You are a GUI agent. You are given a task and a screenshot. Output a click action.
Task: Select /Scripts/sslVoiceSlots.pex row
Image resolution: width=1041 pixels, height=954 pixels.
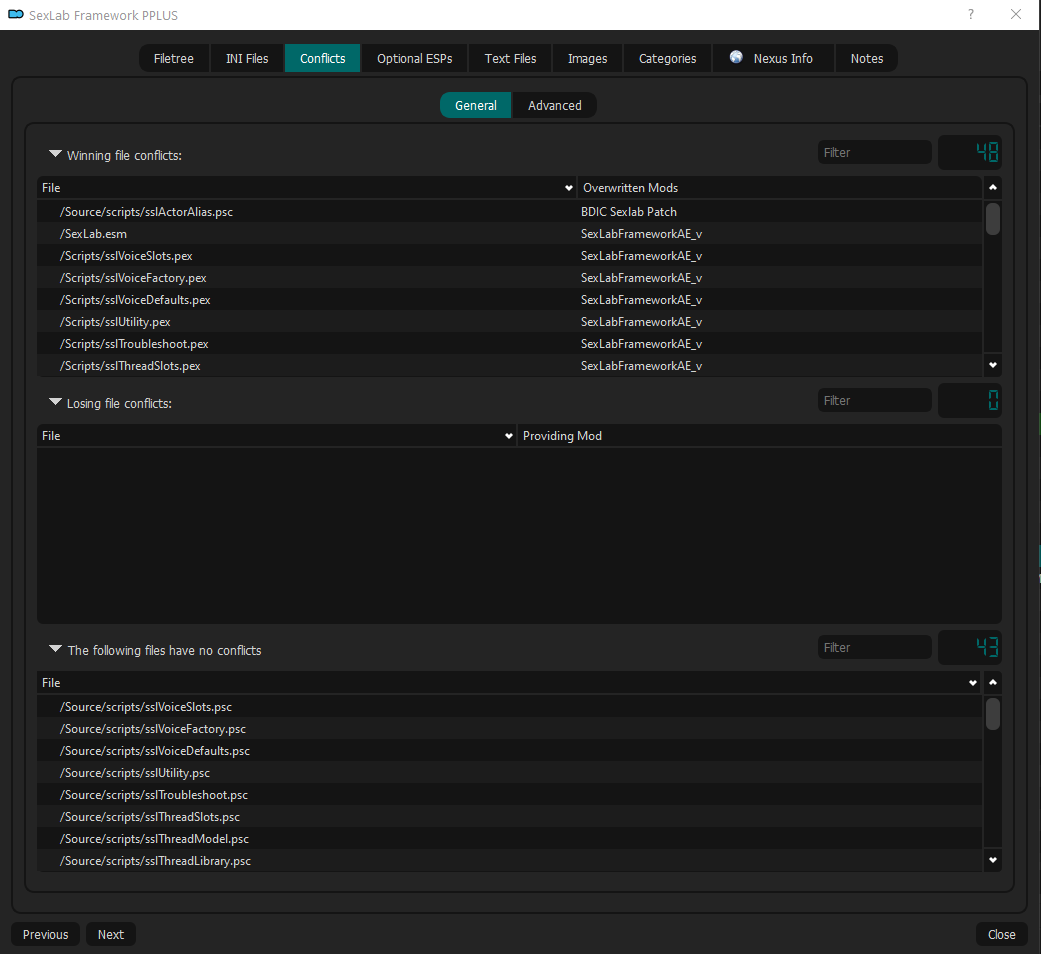pos(509,256)
